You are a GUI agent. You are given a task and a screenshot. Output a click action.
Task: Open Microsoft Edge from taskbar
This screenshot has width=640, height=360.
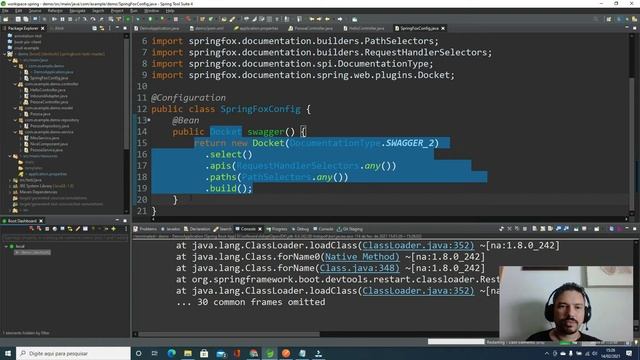pyautogui.click(x=171, y=353)
